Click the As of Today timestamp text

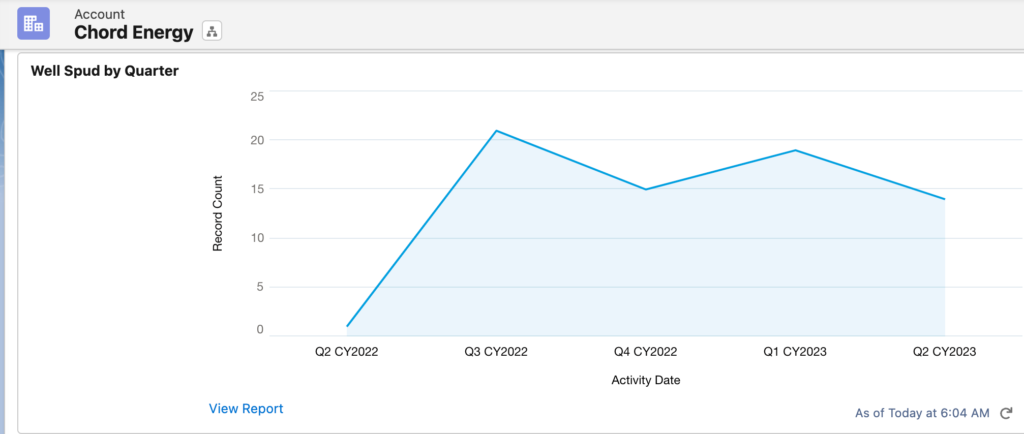coord(922,412)
